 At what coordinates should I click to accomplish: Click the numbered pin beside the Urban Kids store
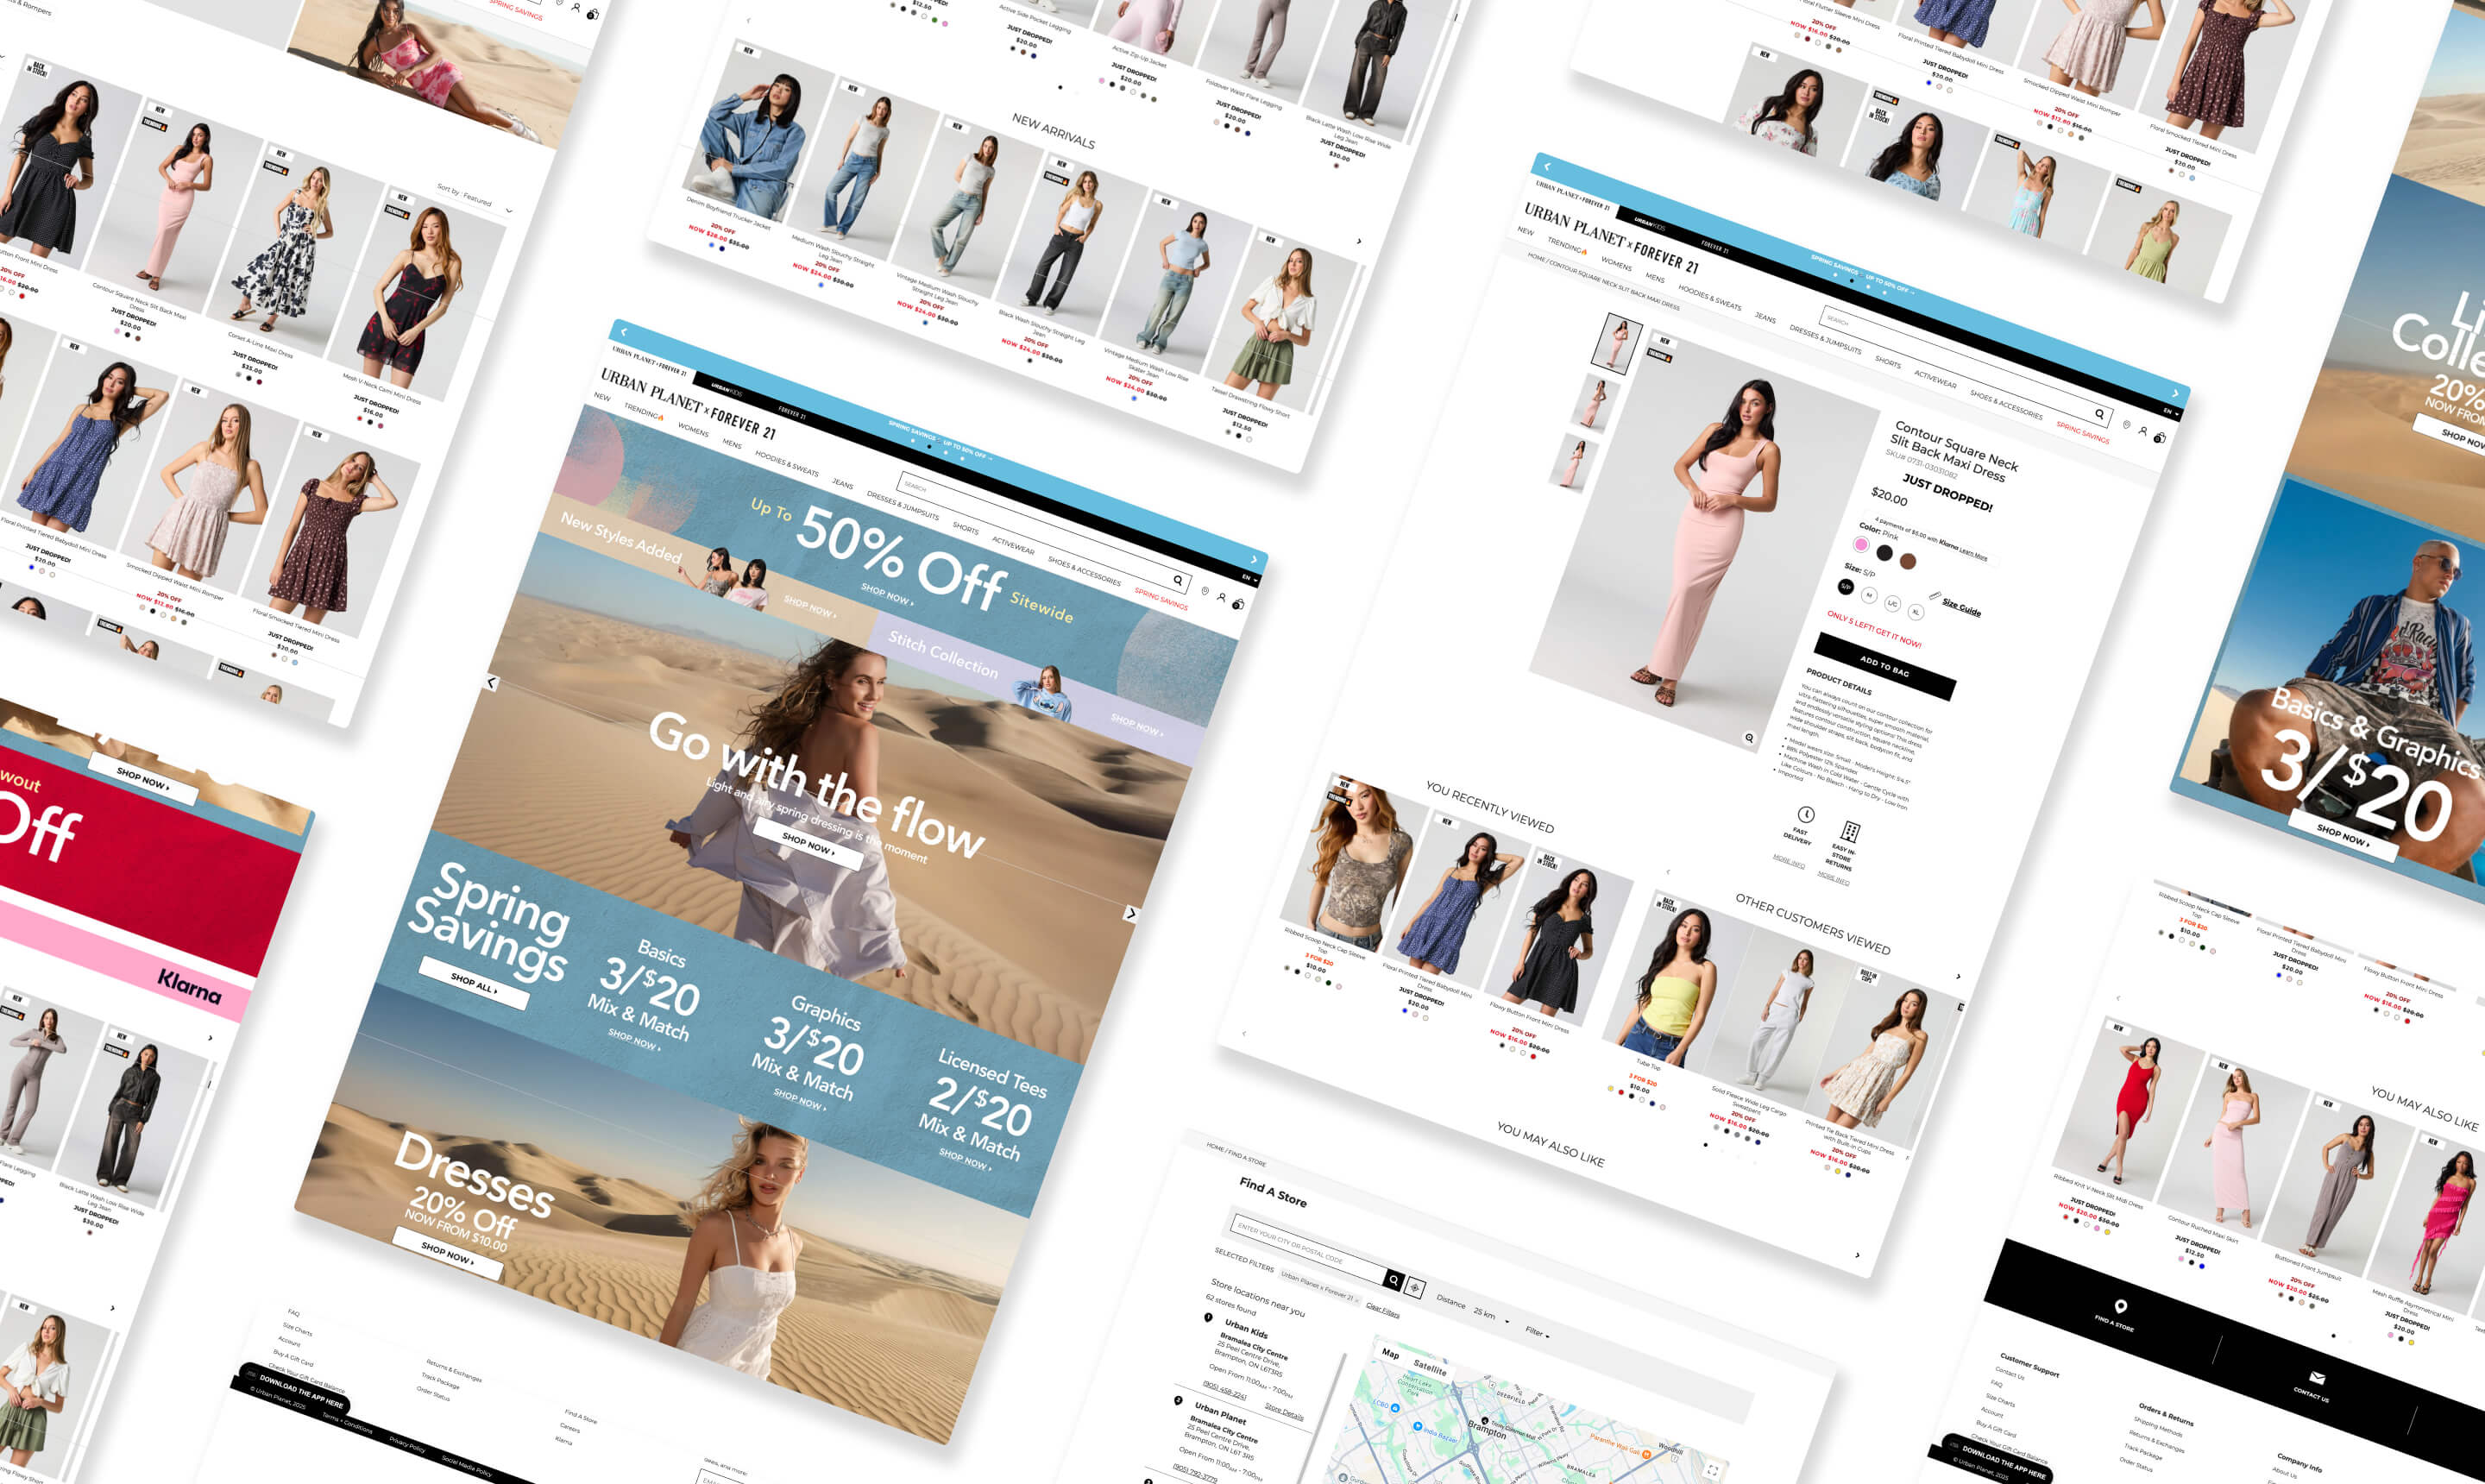[1208, 1319]
